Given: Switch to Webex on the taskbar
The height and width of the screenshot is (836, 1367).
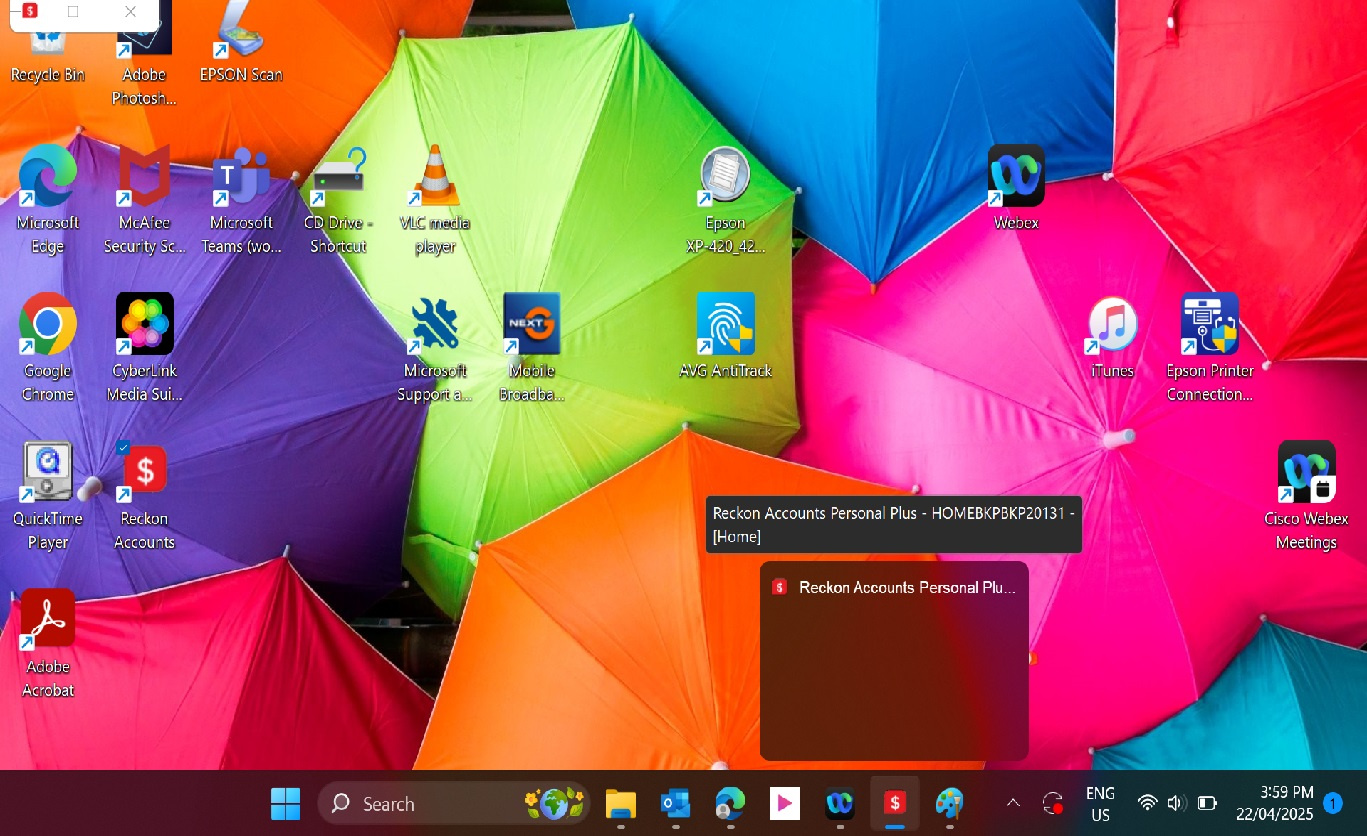Looking at the screenshot, I should [839, 803].
